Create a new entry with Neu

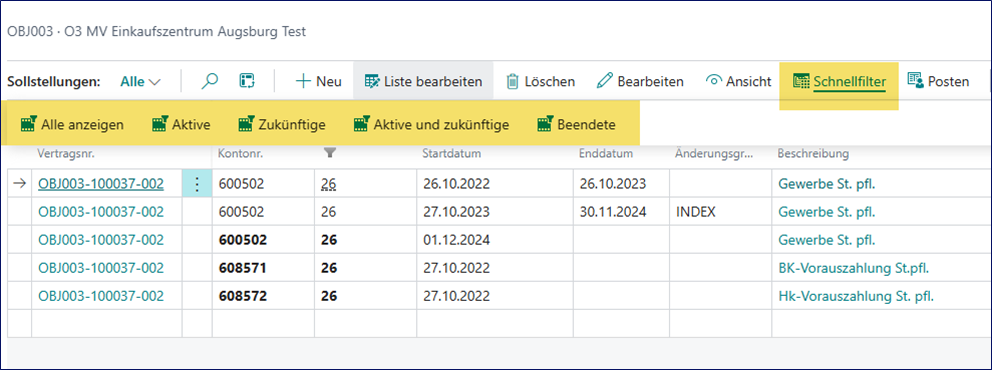[319, 82]
